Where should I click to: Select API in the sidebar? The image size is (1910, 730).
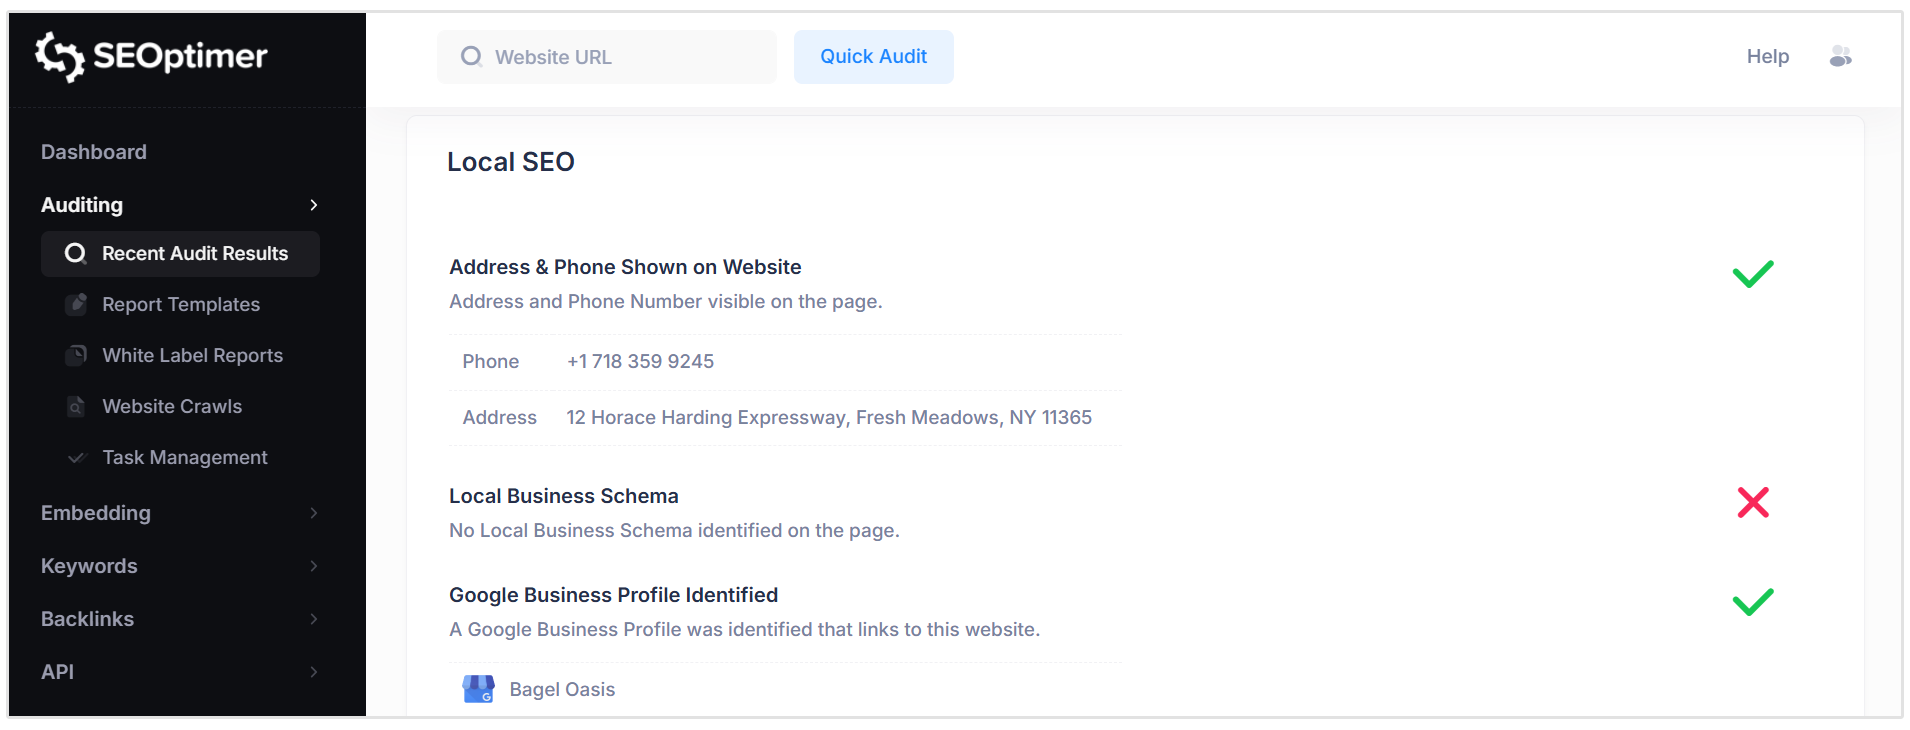point(57,672)
